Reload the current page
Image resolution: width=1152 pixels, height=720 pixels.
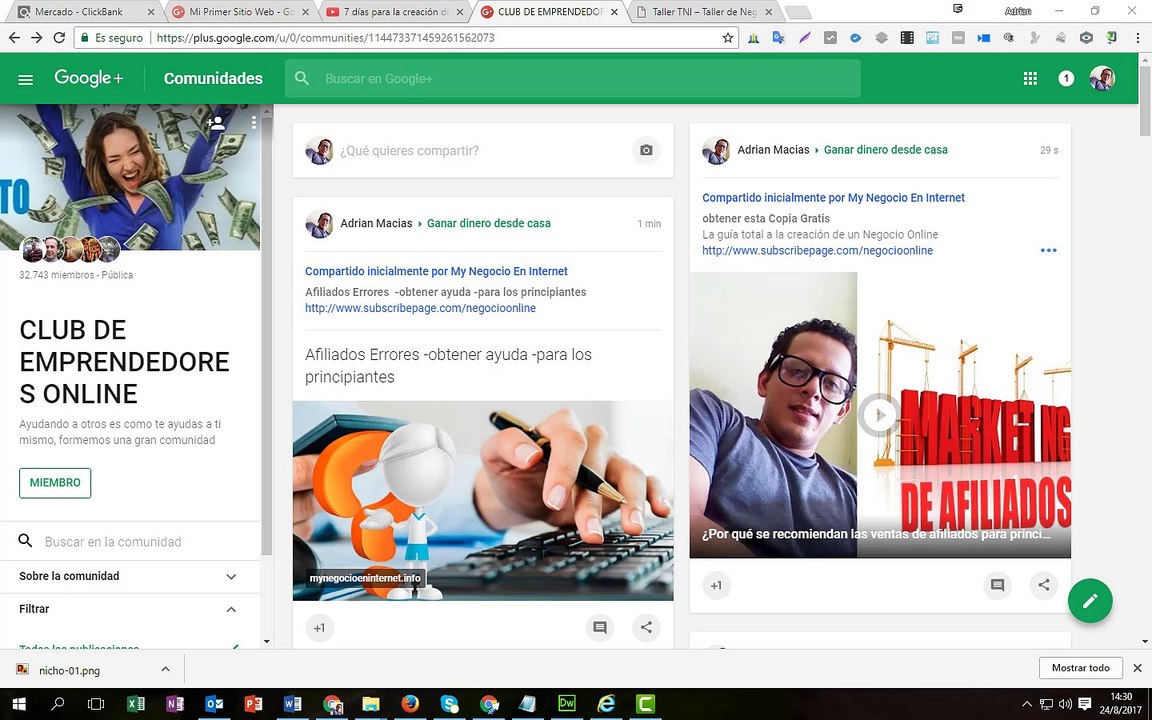tap(59, 37)
